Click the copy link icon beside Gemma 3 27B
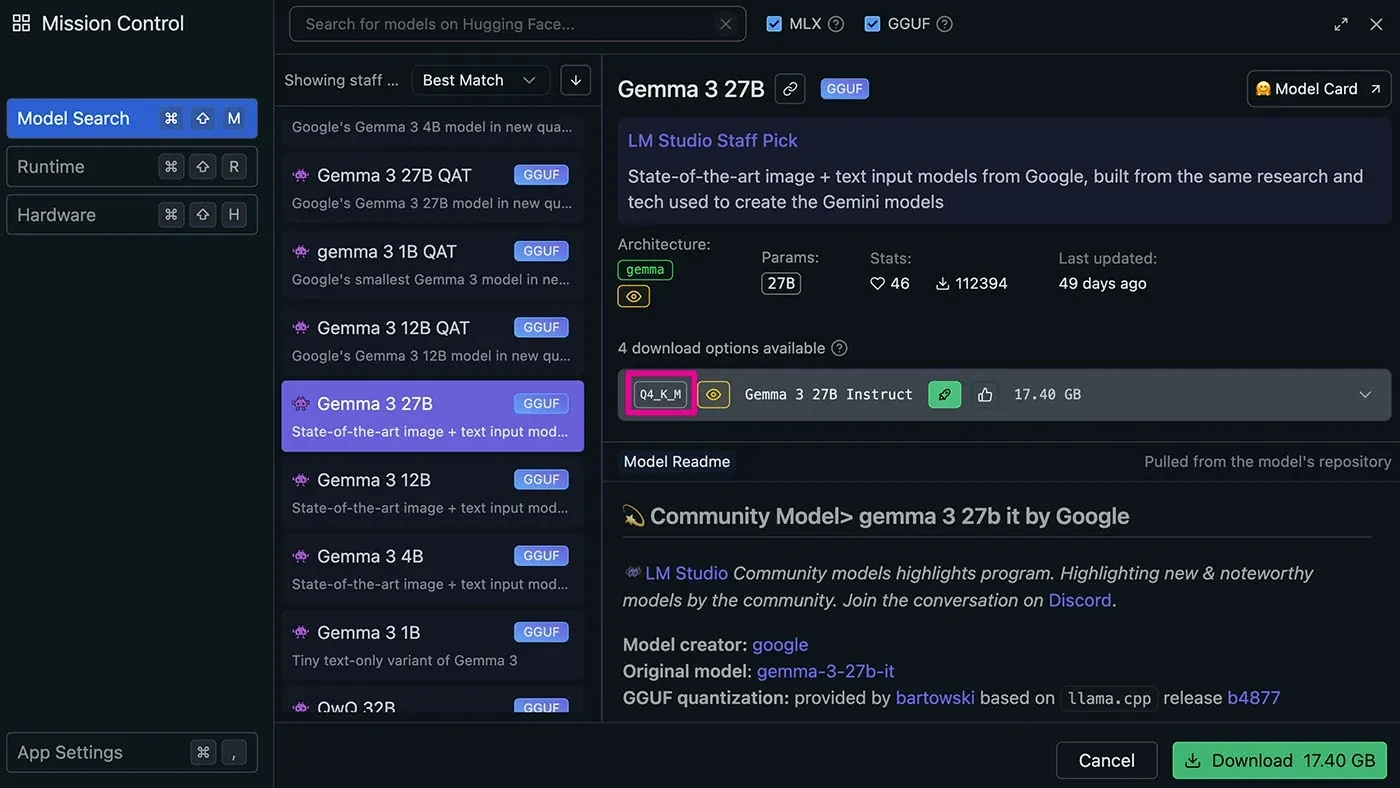Image resolution: width=1400 pixels, height=788 pixels. tap(790, 89)
